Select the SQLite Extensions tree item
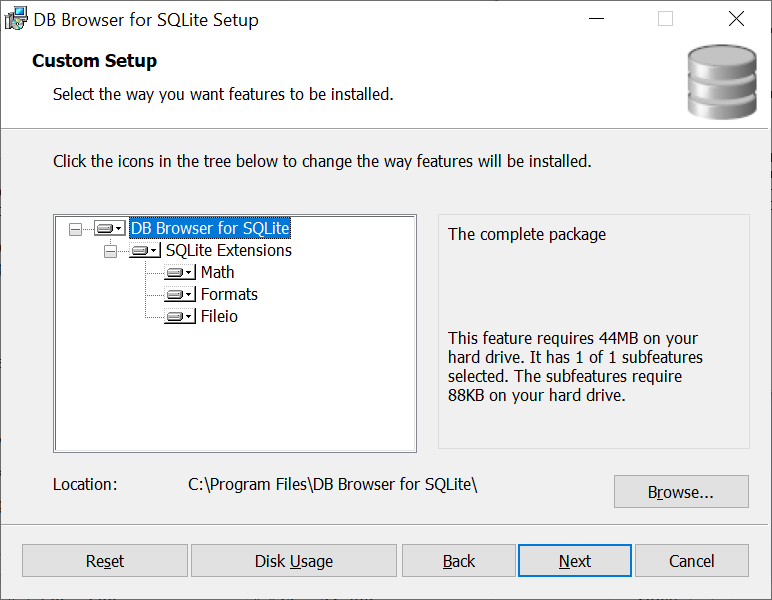The height and width of the screenshot is (600, 772). pyautogui.click(x=228, y=251)
